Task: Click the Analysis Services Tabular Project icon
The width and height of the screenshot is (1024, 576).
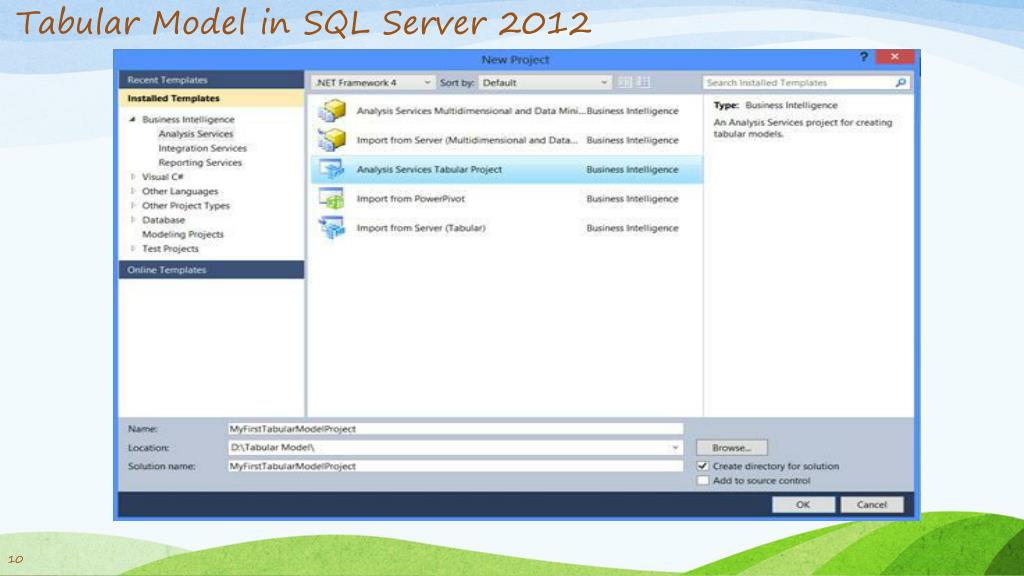Action: pos(332,169)
